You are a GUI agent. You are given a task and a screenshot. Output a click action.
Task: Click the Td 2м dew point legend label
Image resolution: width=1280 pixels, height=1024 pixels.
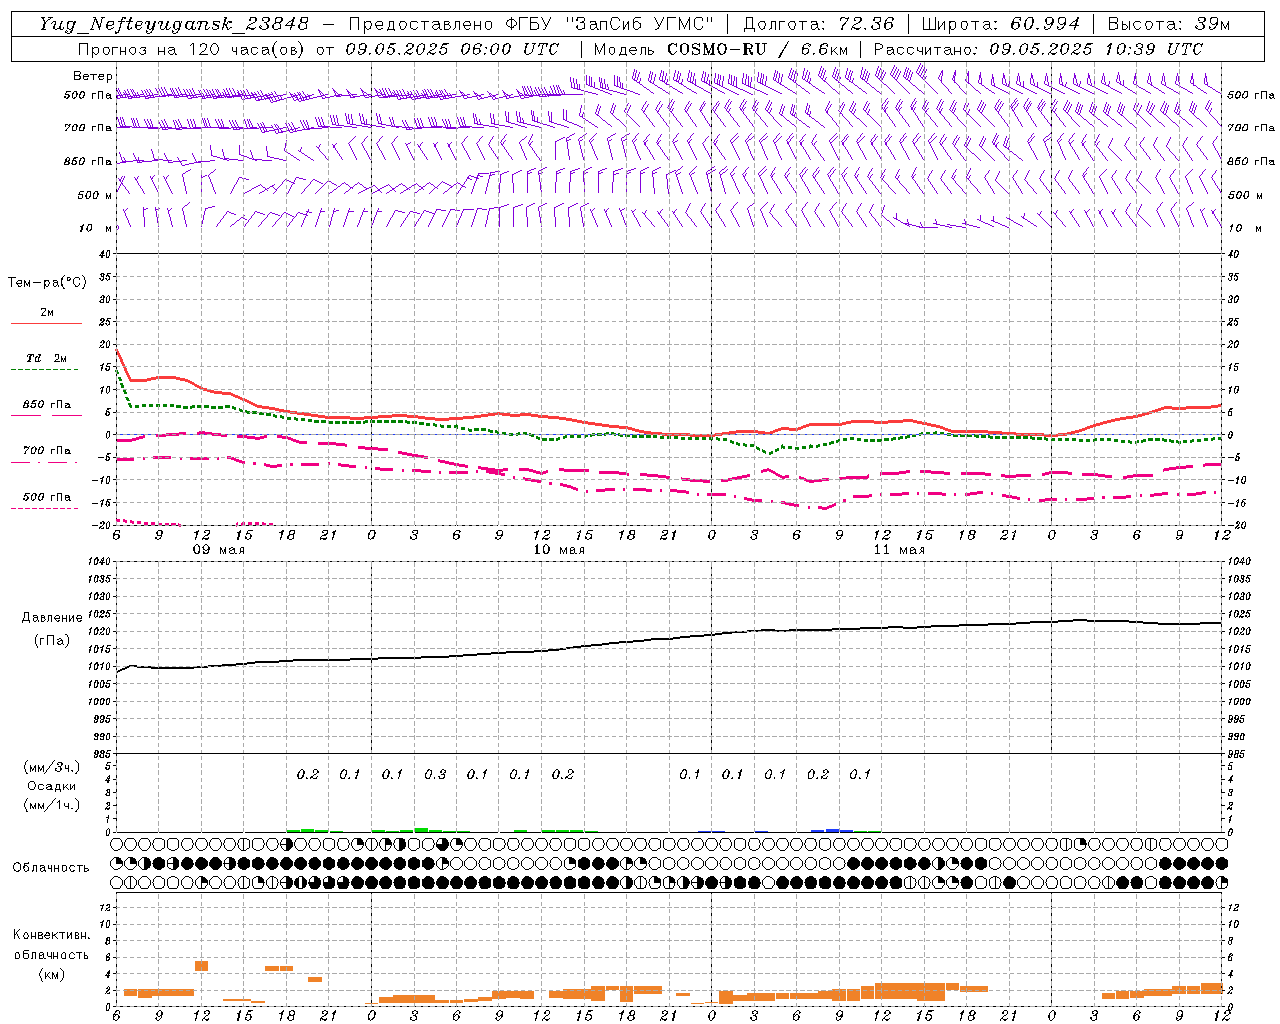coord(47,358)
